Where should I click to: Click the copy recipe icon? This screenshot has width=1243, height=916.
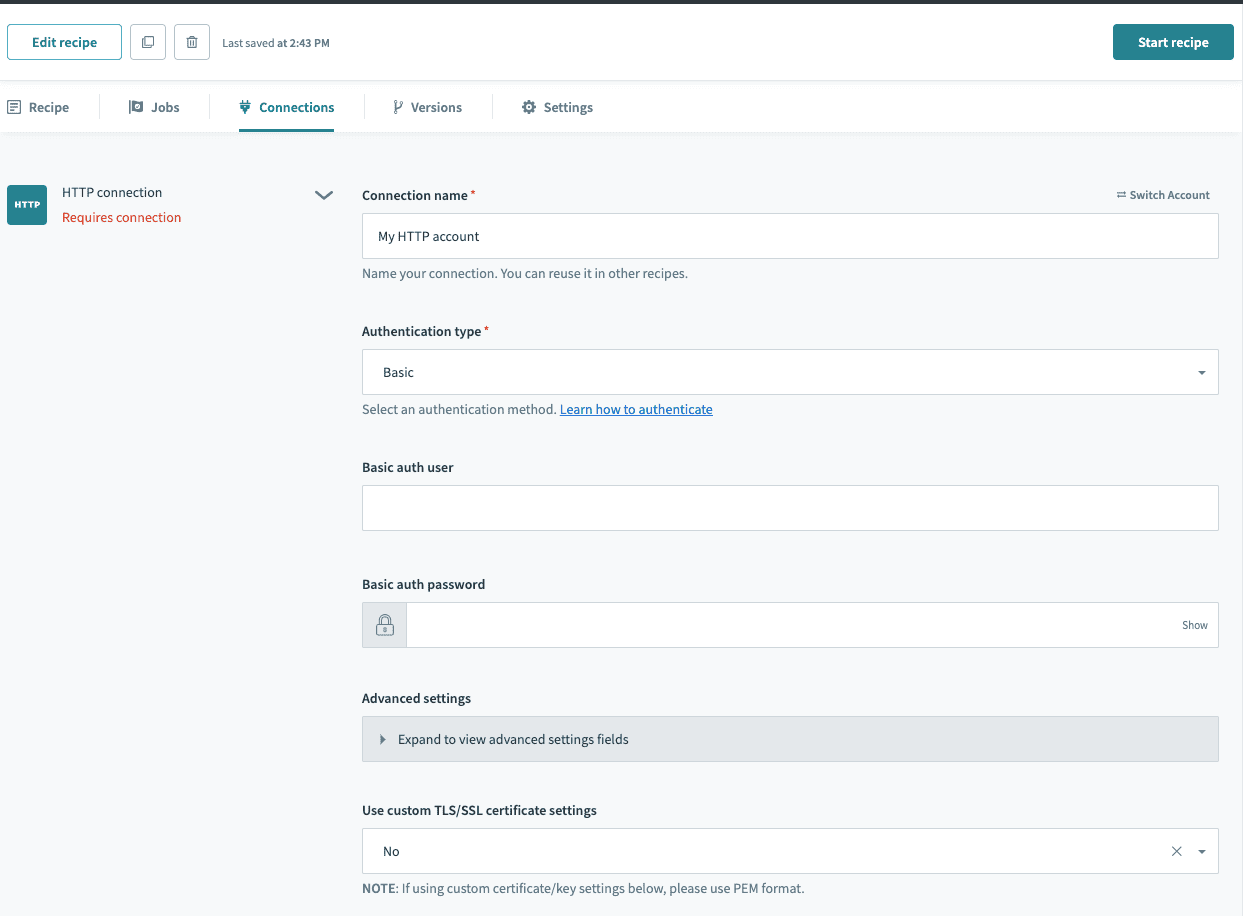(148, 43)
